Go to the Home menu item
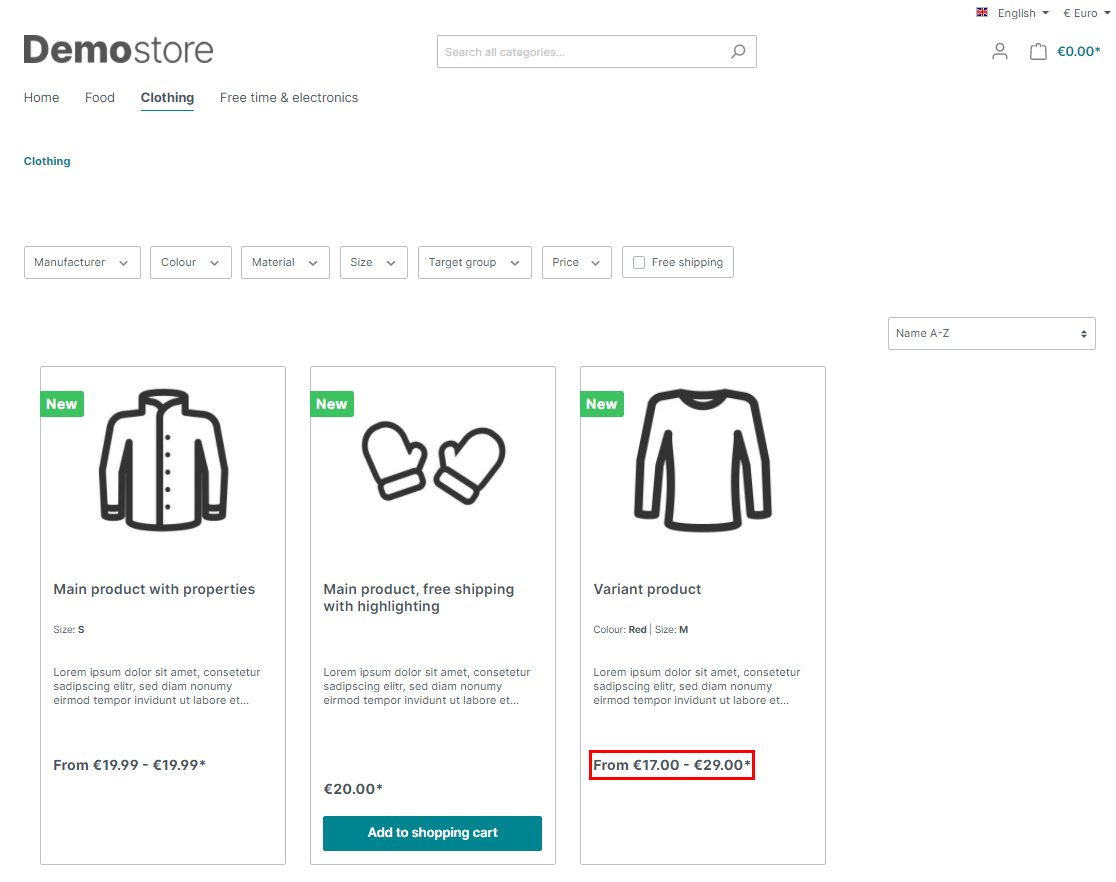The image size is (1116, 882). [41, 98]
